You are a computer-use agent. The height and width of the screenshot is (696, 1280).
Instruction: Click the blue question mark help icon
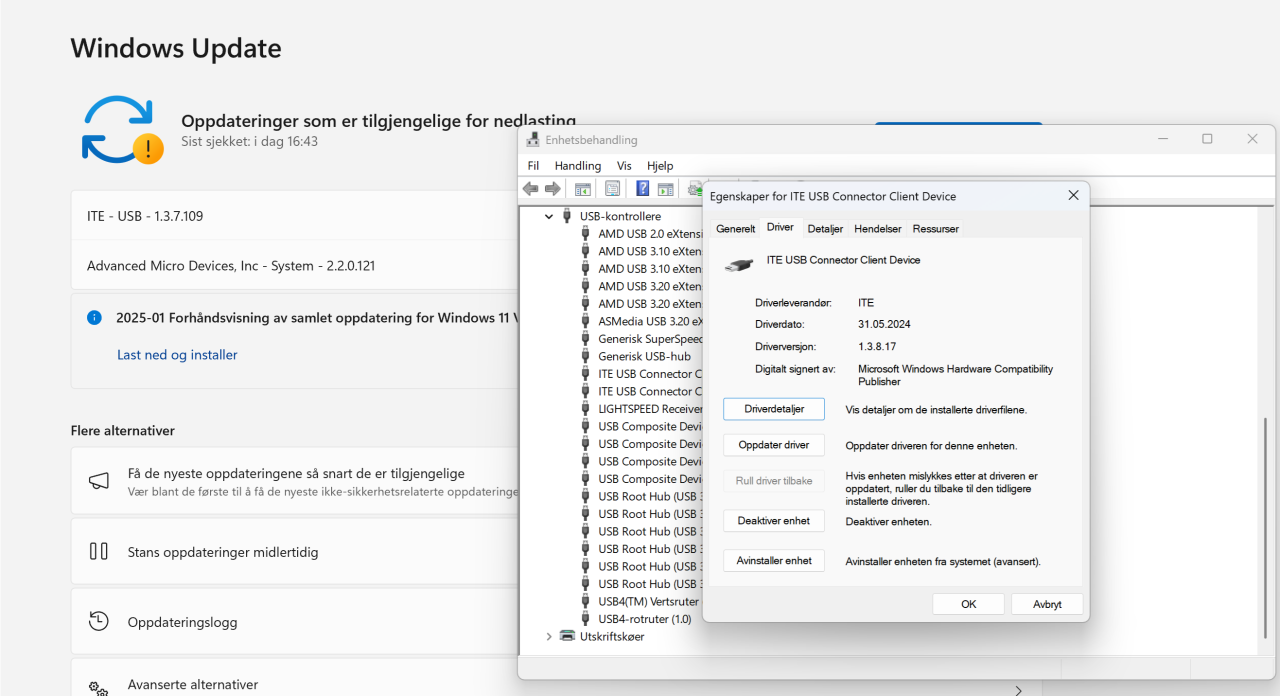(x=643, y=189)
